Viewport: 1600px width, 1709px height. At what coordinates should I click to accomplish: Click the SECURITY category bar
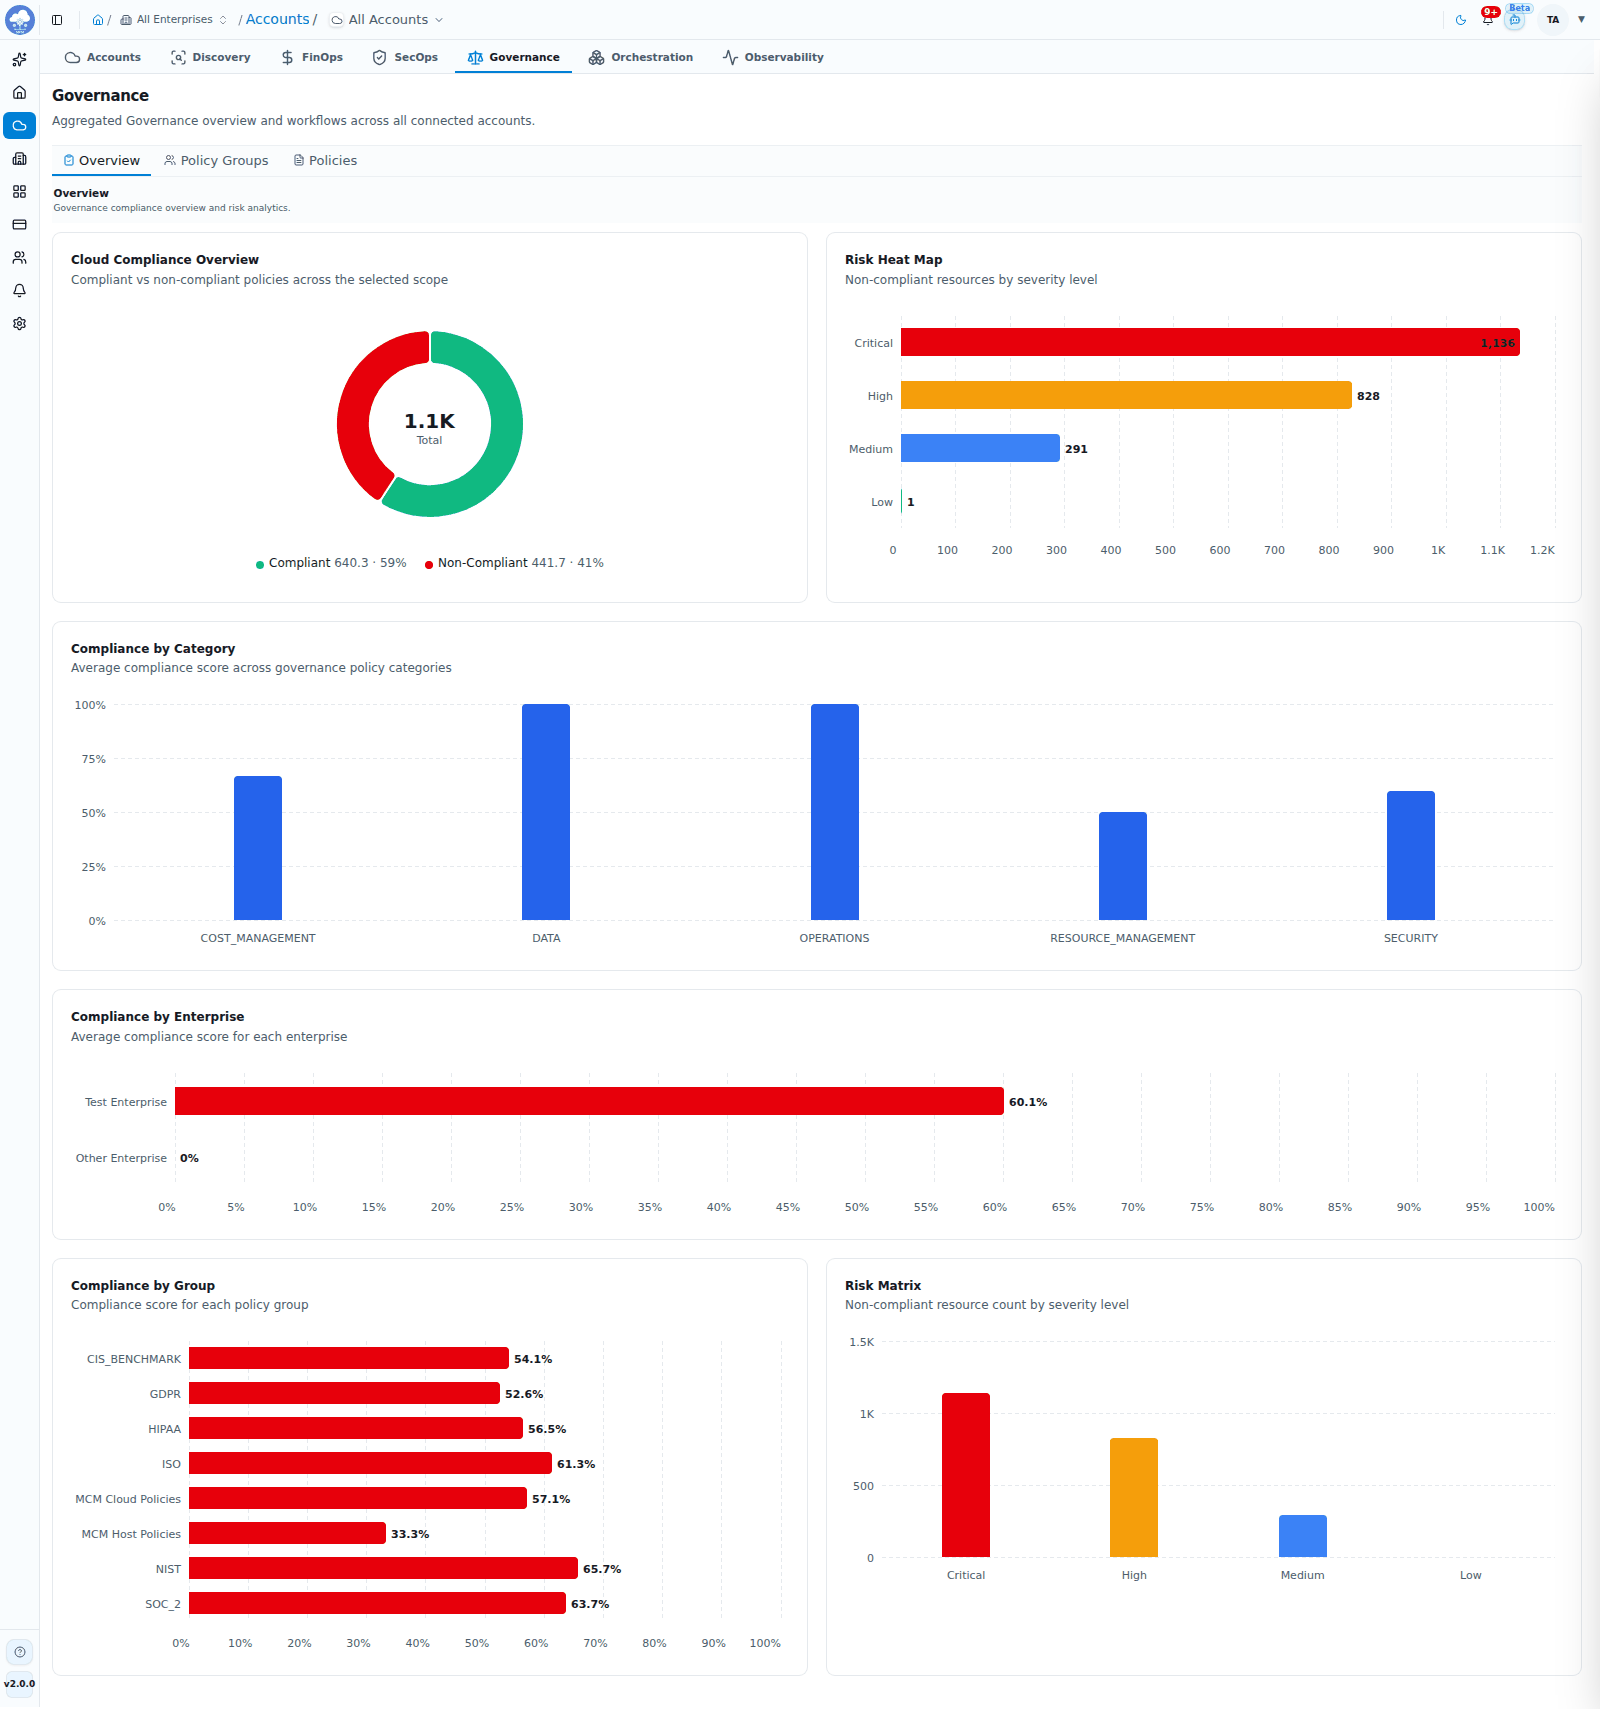1411,856
